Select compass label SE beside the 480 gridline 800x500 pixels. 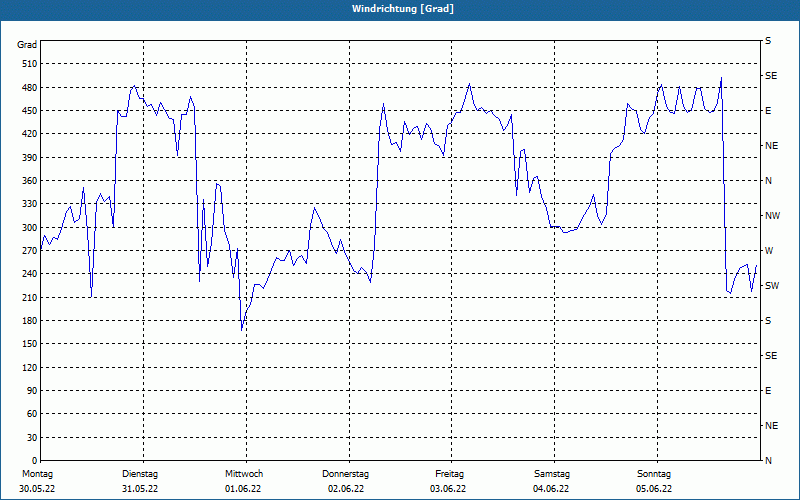click(771, 76)
